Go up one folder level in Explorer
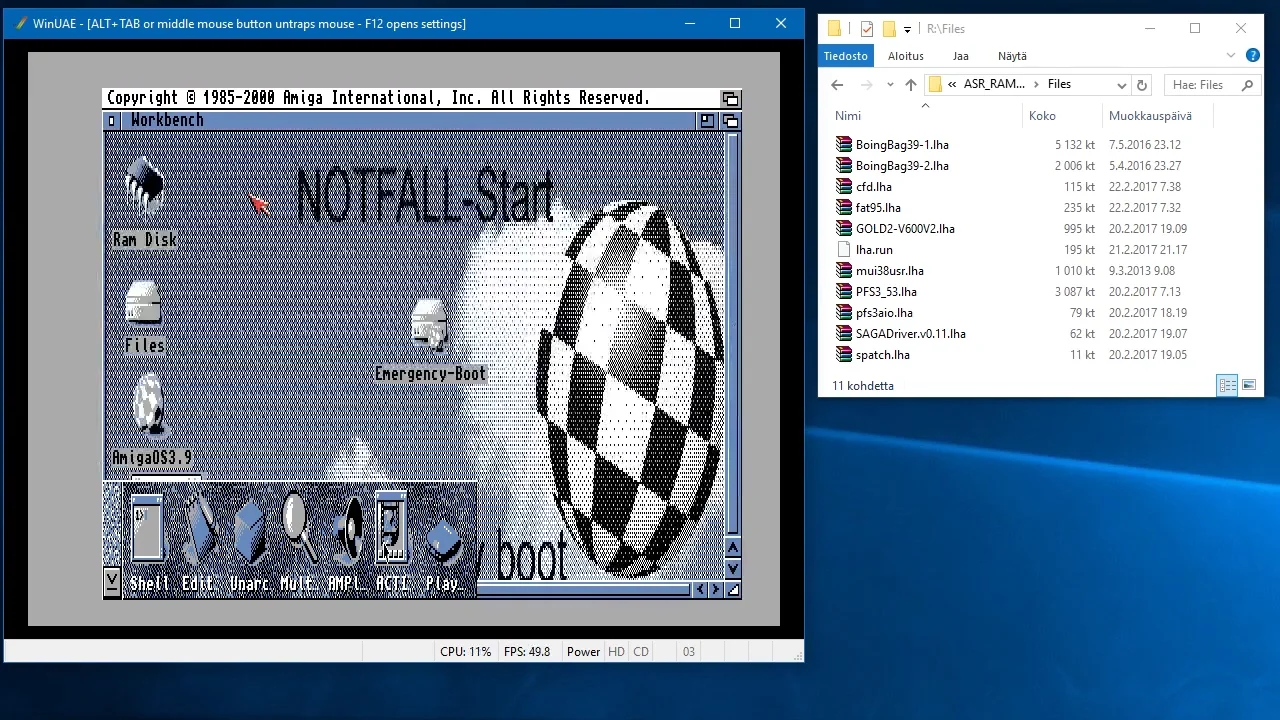Viewport: 1280px width, 720px height. click(910, 85)
